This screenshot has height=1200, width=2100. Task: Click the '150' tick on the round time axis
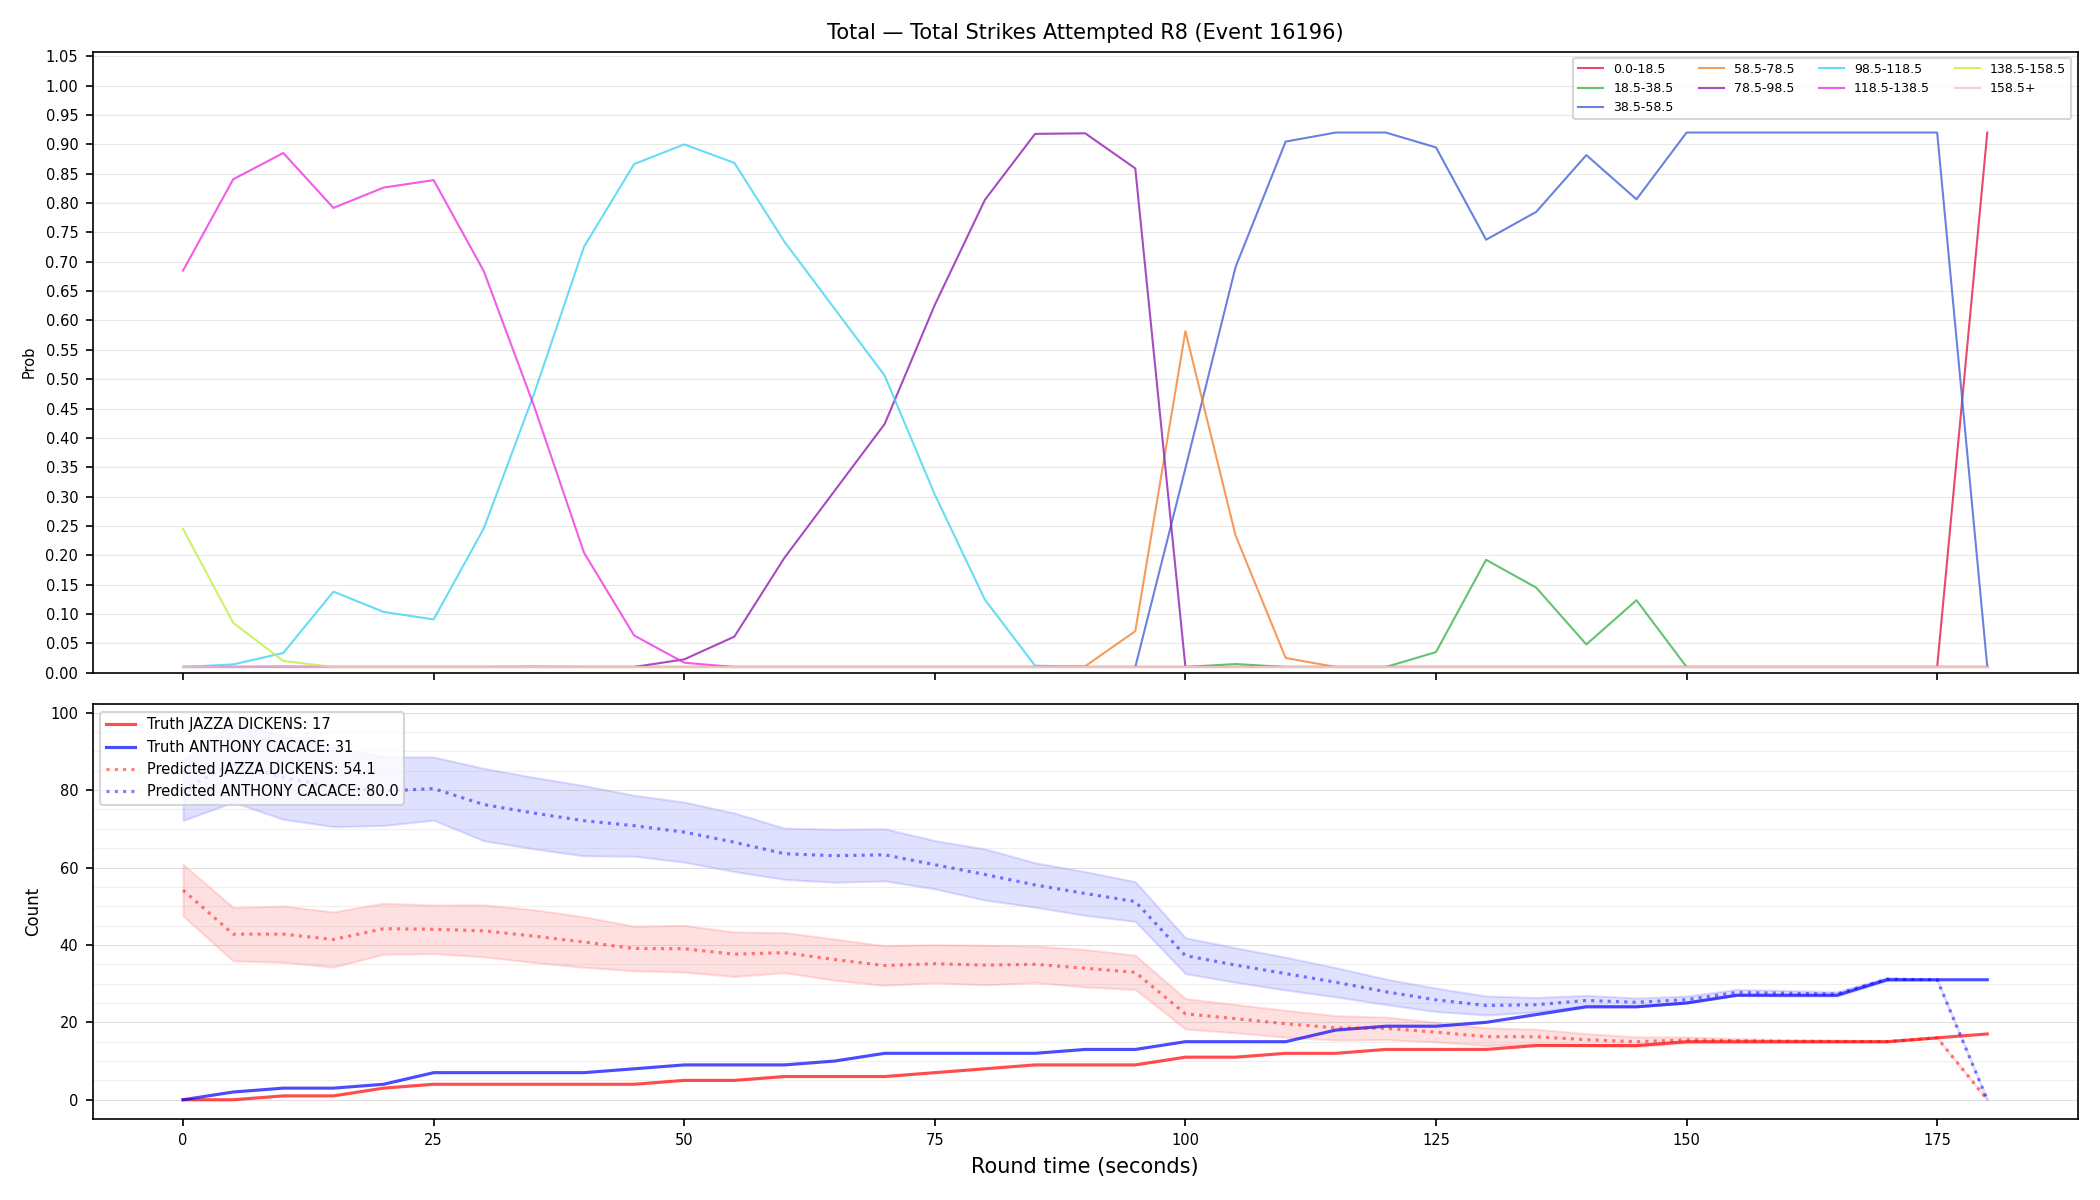[1686, 1139]
